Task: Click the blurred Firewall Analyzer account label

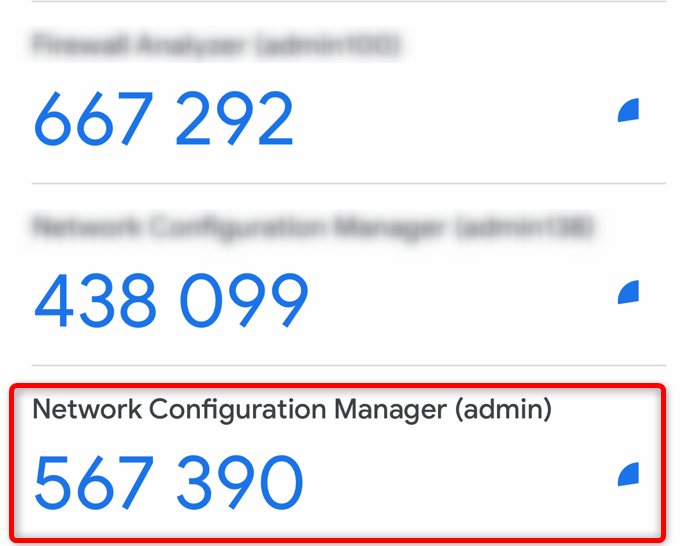Action: coord(216,45)
